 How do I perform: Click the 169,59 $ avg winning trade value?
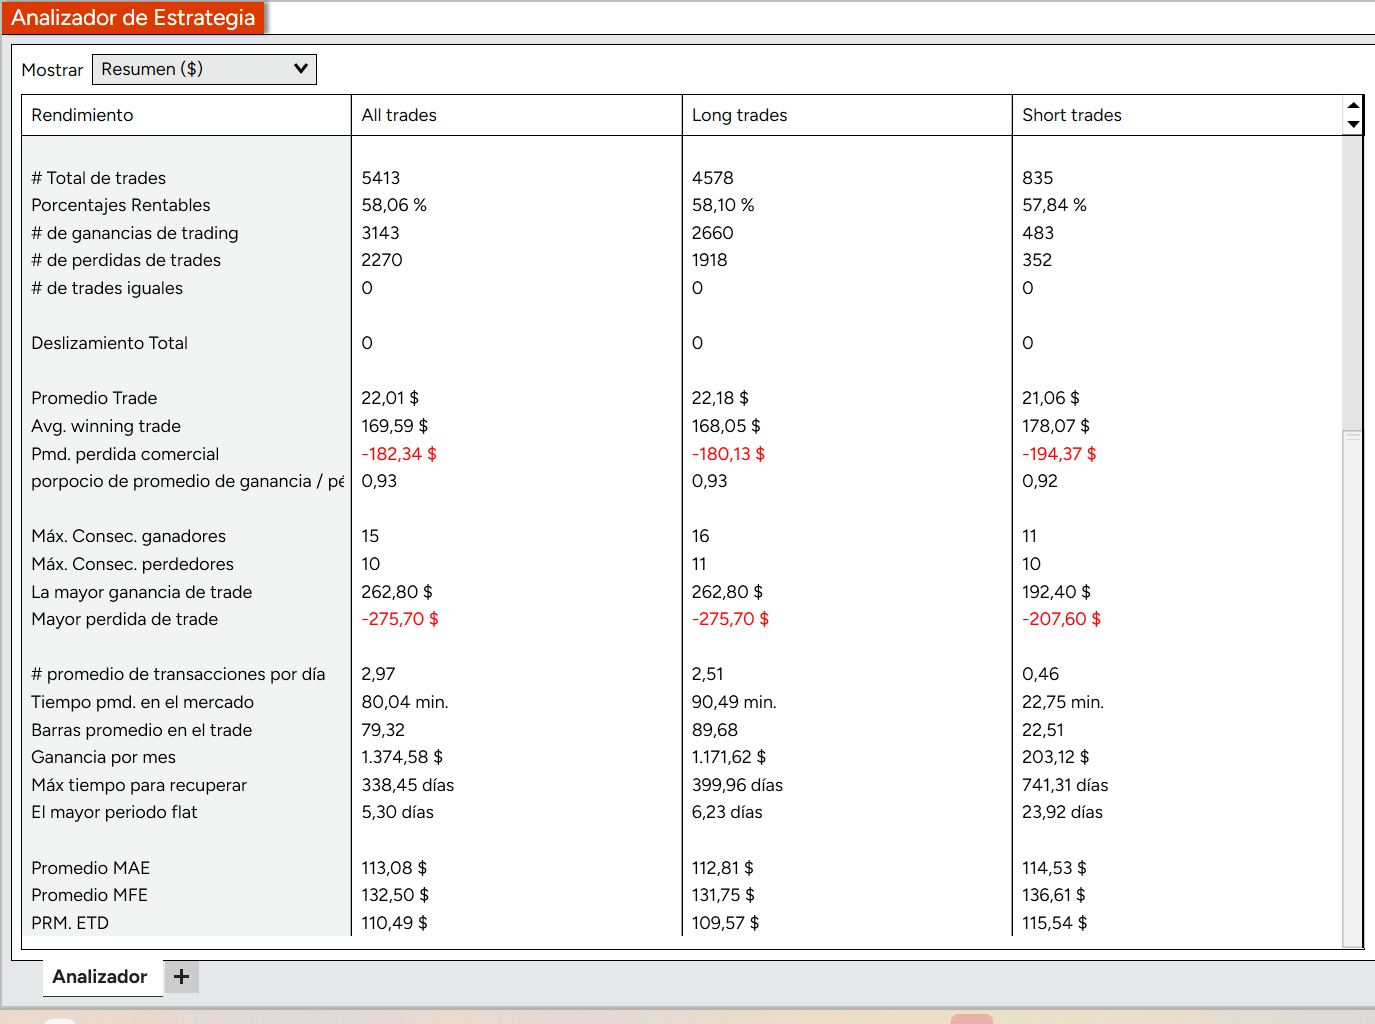click(395, 426)
